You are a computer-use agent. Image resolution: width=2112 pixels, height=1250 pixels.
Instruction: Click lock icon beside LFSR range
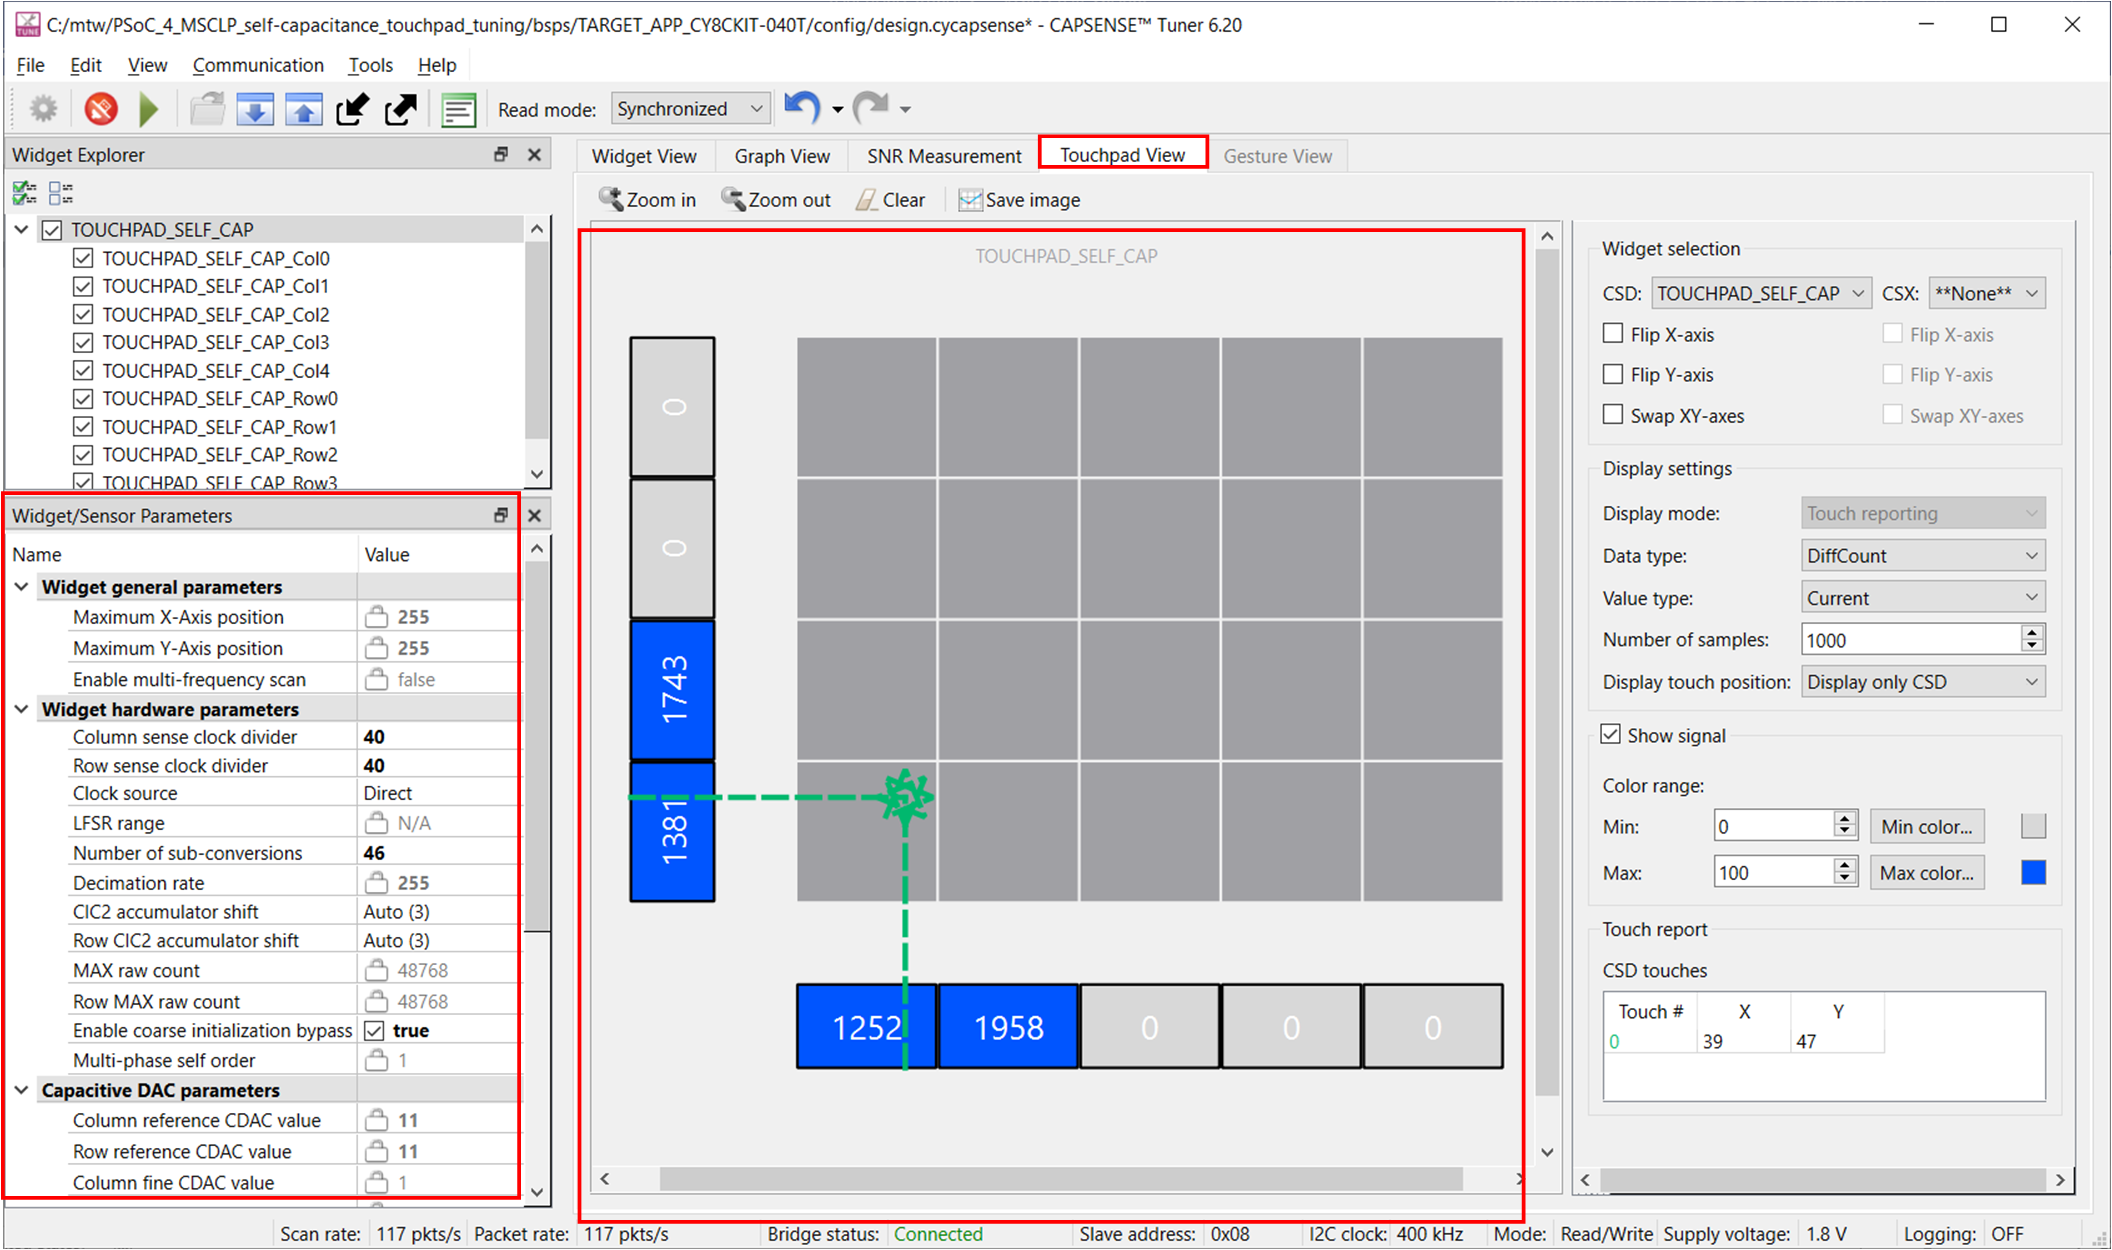click(x=376, y=822)
